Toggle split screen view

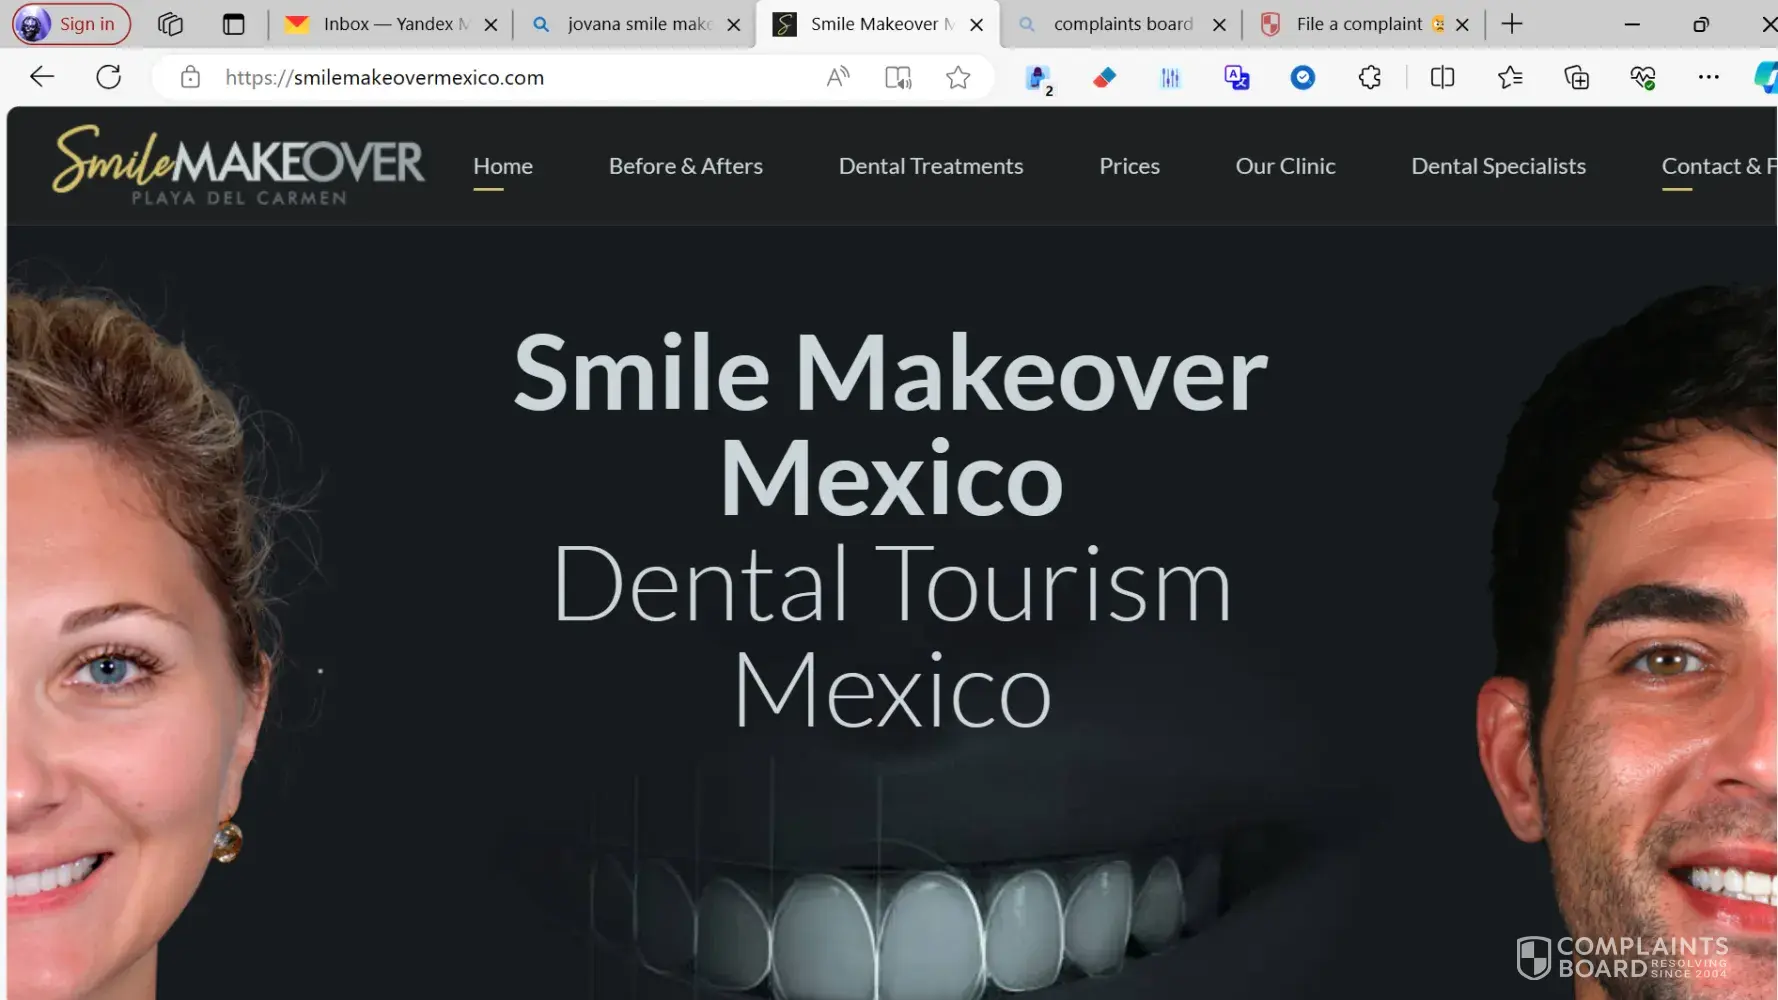click(1442, 77)
